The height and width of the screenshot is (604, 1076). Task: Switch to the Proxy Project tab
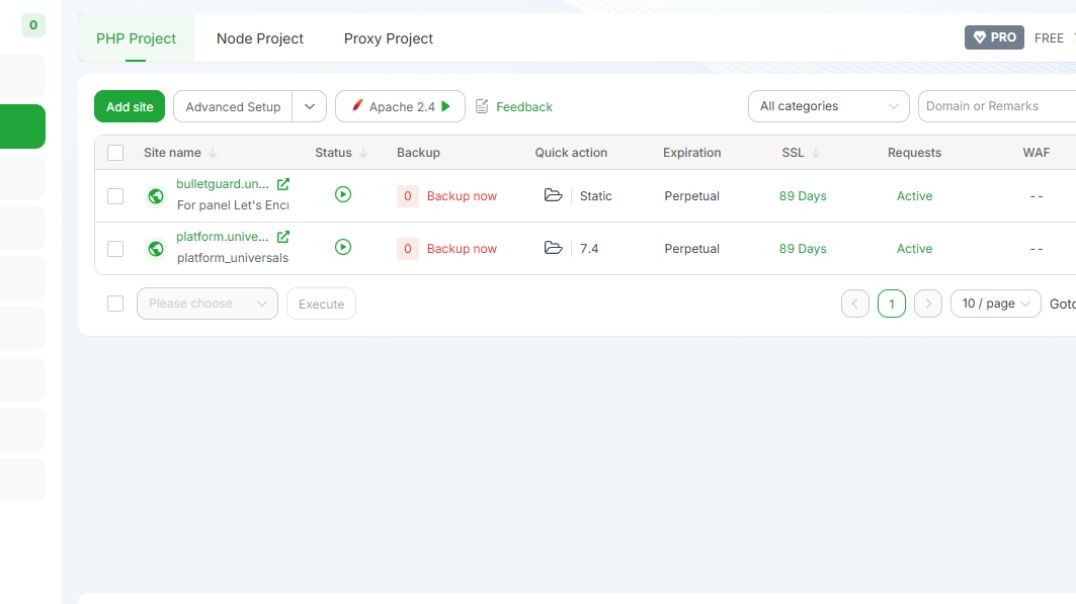click(387, 38)
